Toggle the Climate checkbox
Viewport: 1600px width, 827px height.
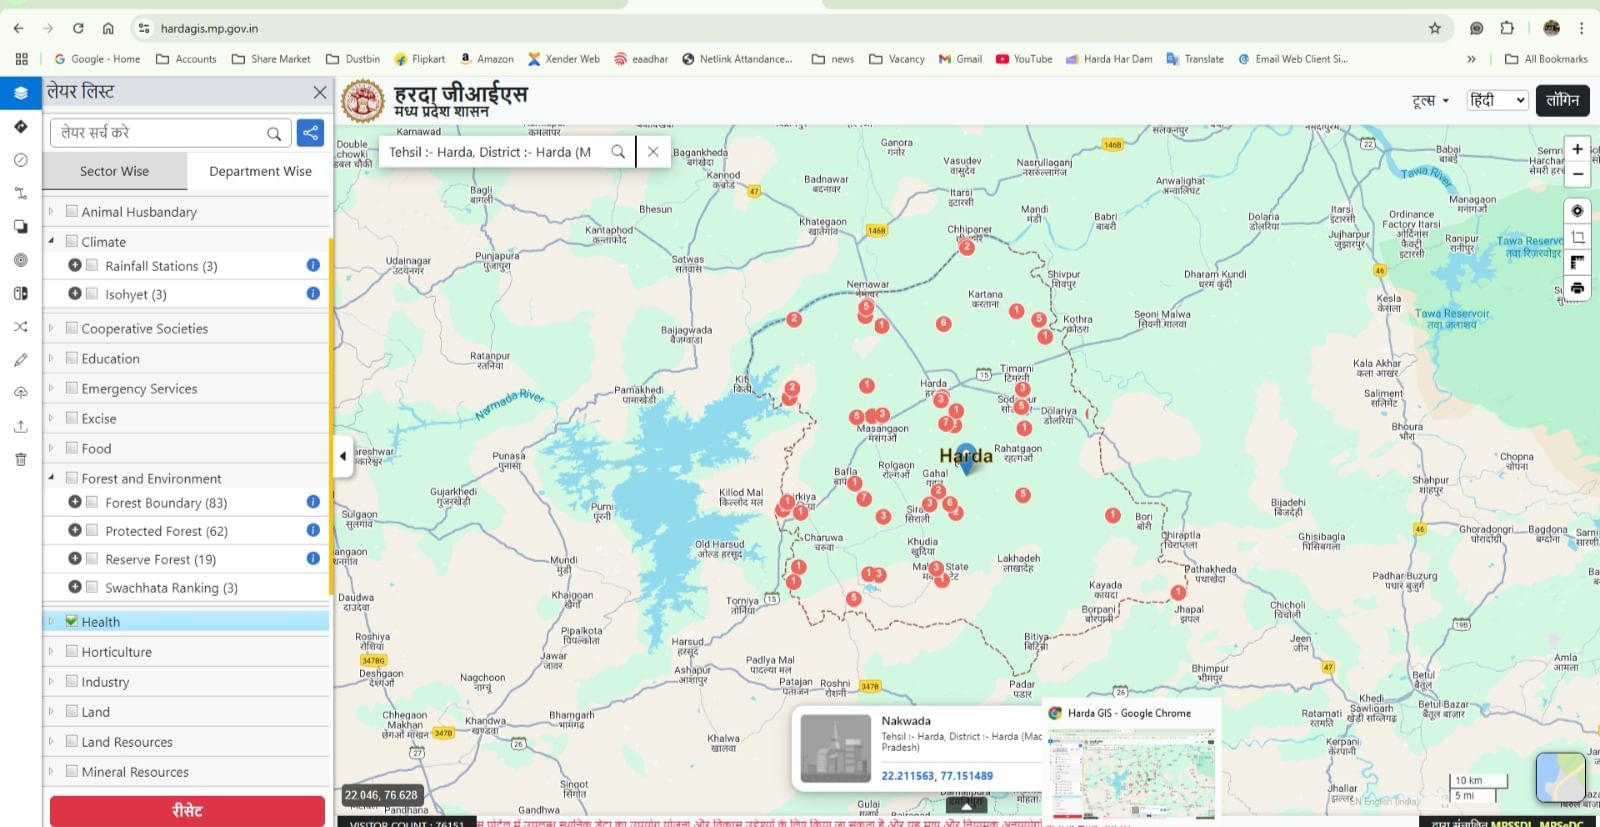point(72,241)
